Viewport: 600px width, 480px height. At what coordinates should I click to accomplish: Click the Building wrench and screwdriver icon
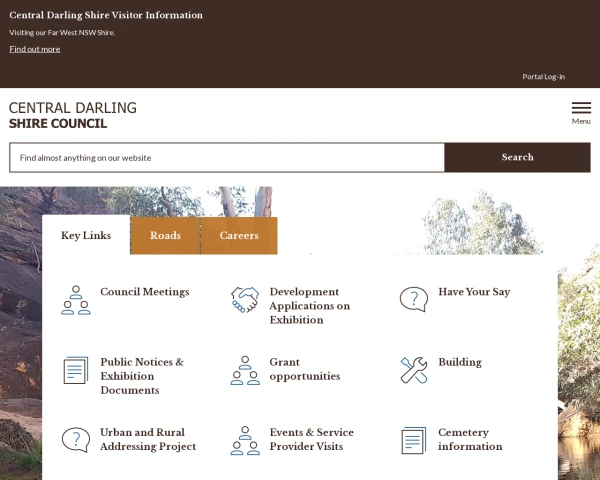point(414,370)
